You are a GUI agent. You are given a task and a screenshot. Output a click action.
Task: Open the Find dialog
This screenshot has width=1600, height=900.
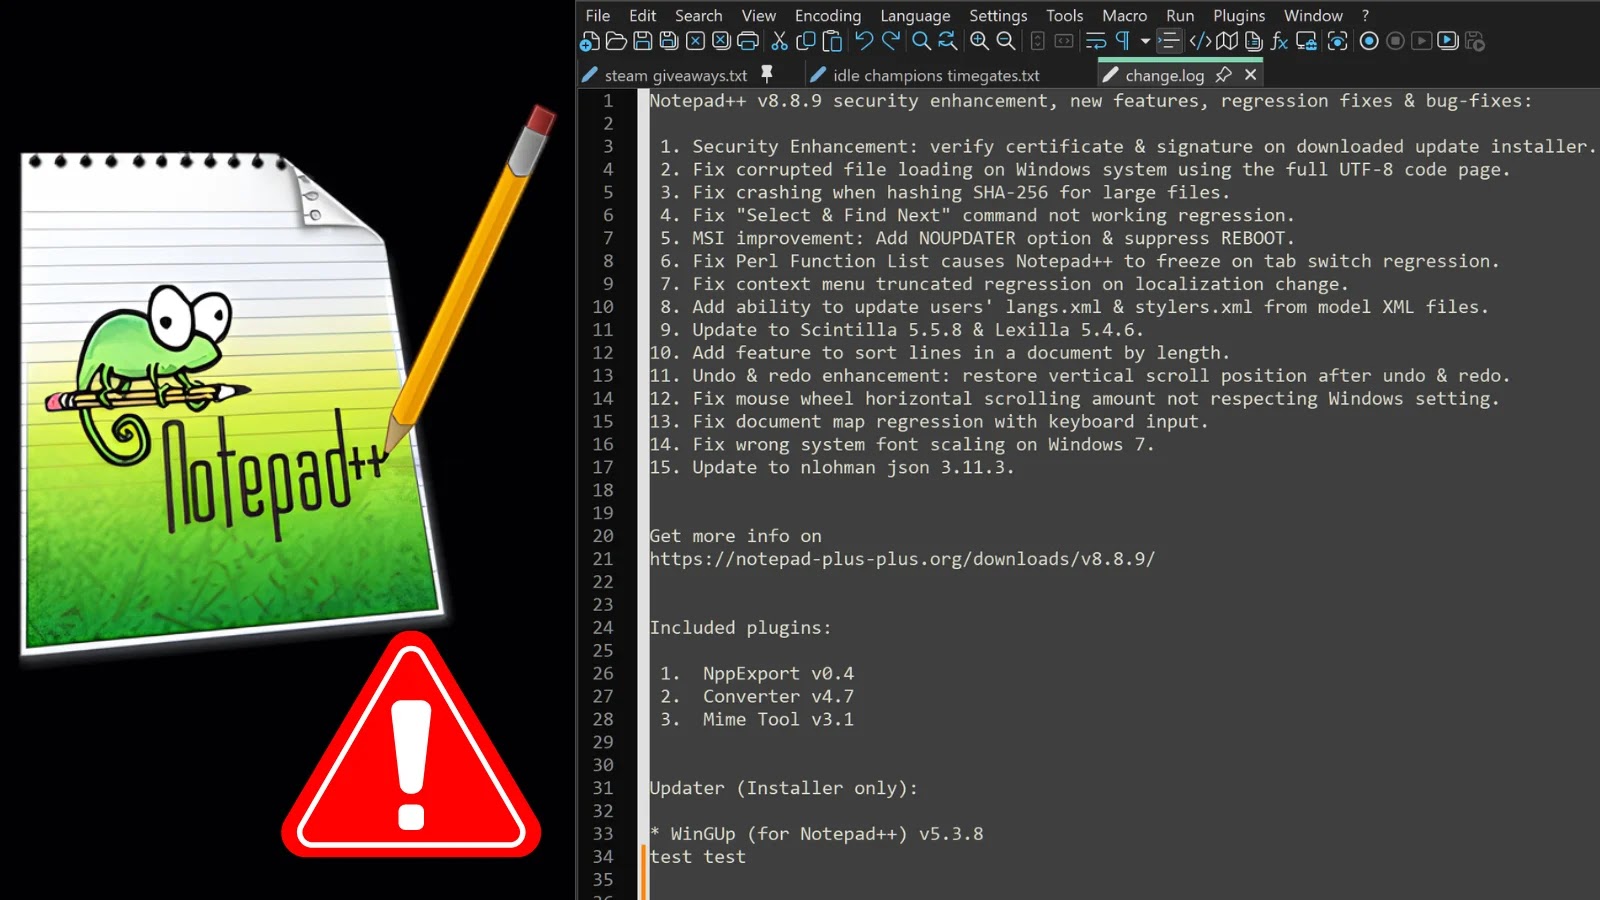(x=920, y=41)
